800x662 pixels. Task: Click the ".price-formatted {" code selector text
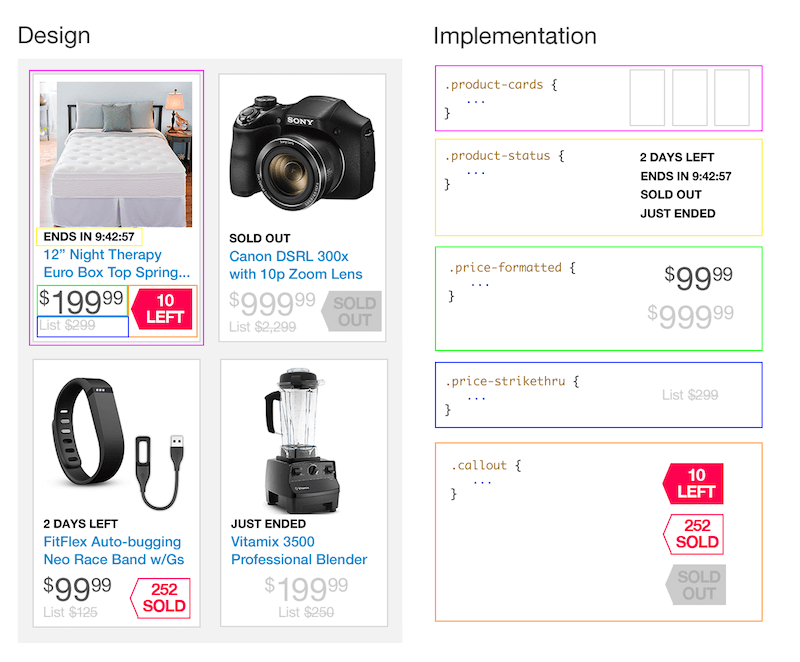pyautogui.click(x=512, y=268)
